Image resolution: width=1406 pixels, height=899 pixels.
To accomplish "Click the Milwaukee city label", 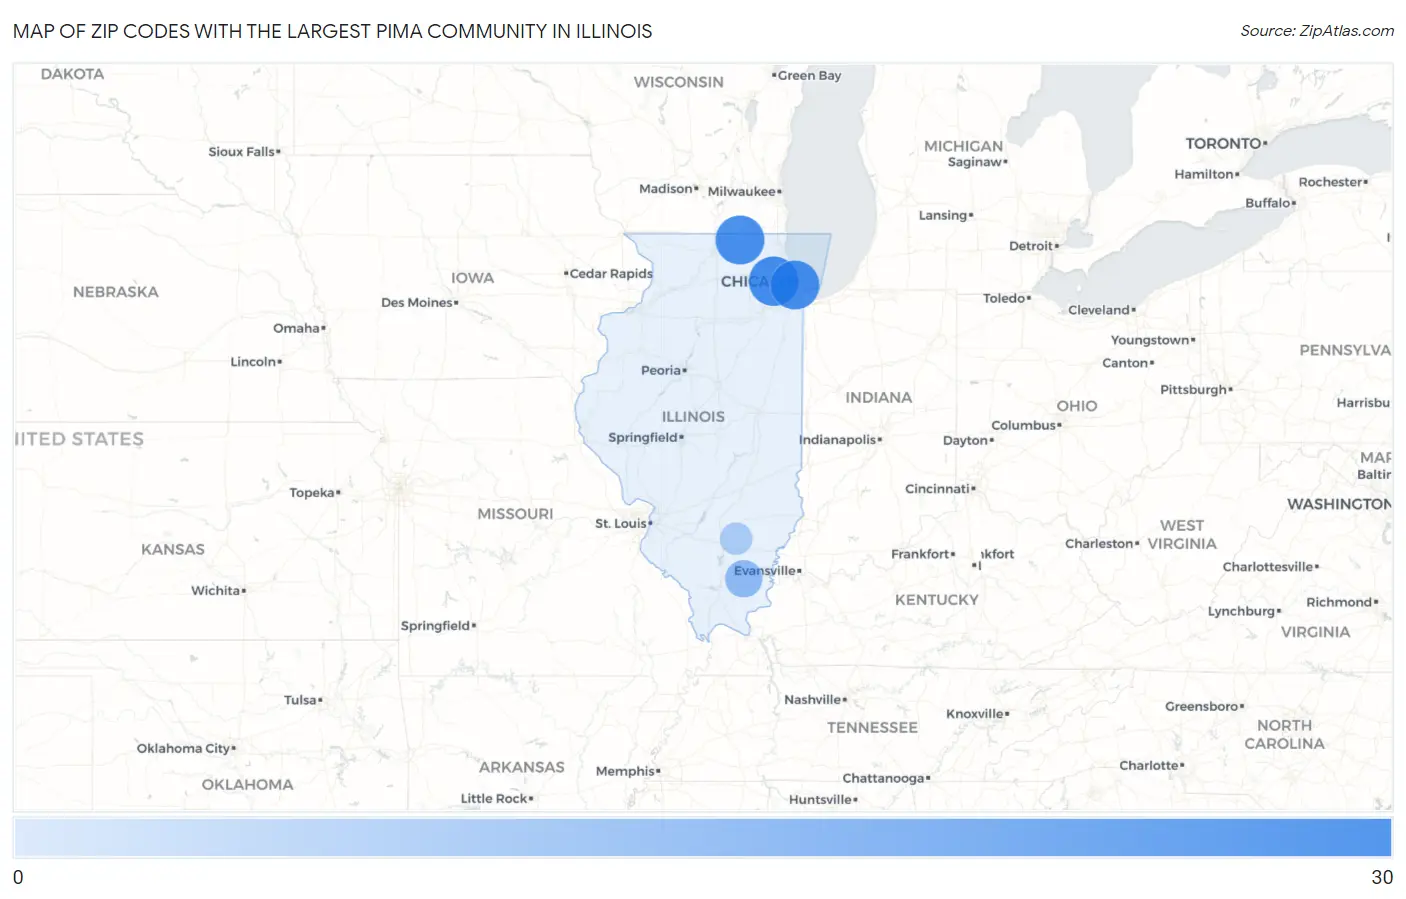I will 743,191.
